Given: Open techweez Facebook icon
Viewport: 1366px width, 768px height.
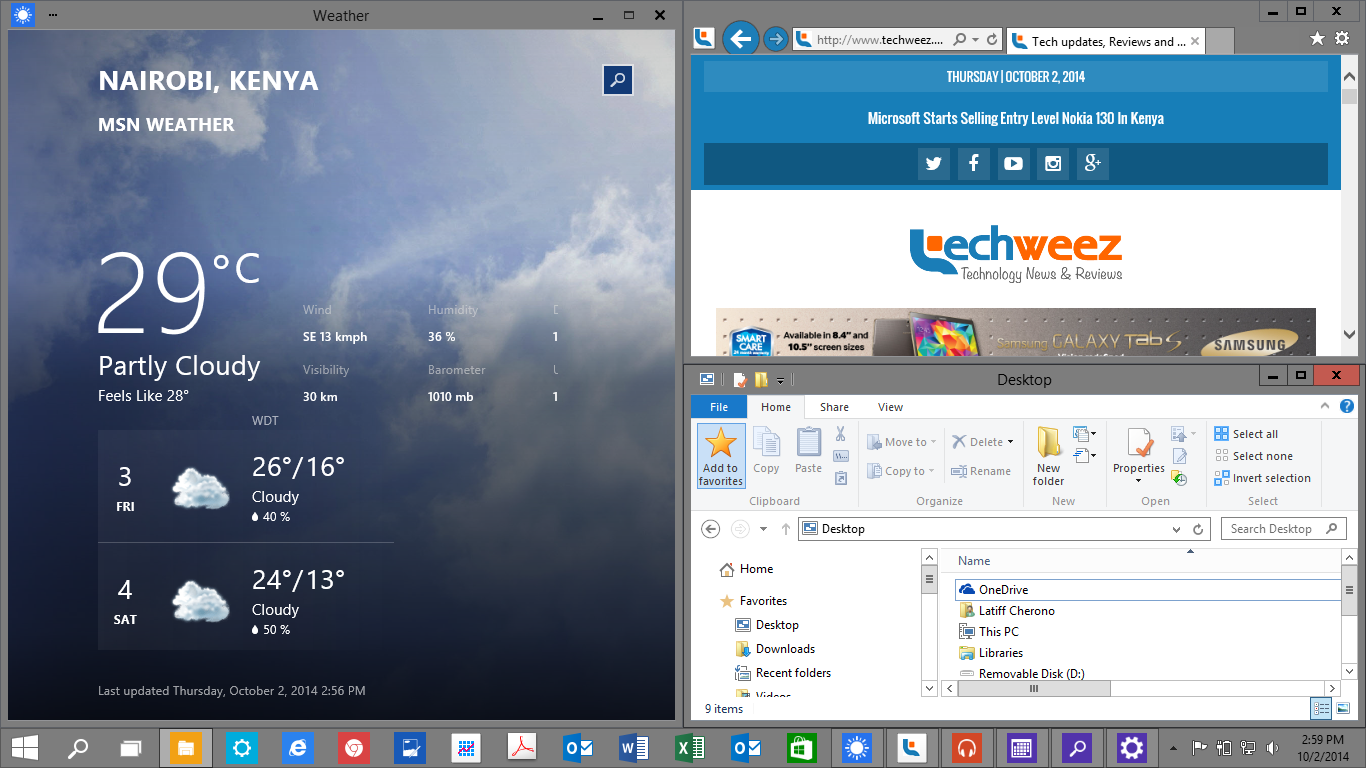Looking at the screenshot, I should coord(973,164).
